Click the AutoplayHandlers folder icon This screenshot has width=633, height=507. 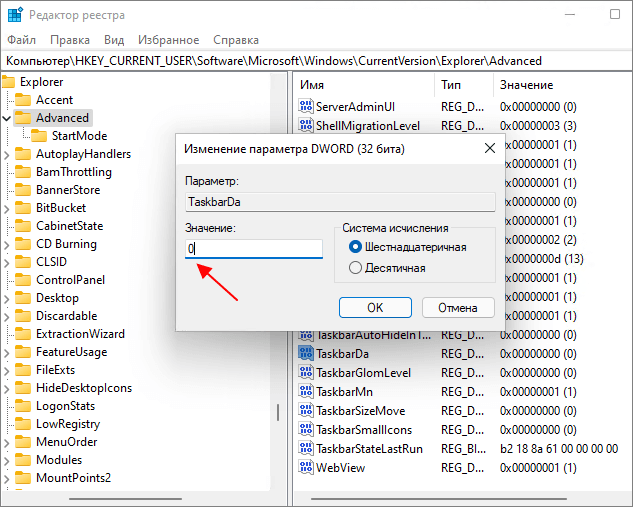point(23,154)
